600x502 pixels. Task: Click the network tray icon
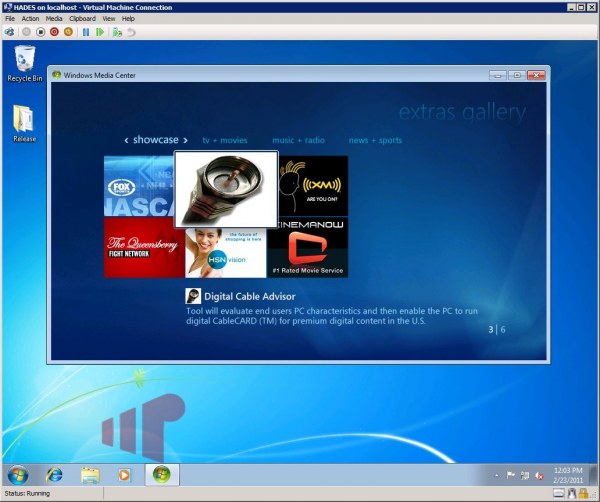pyautogui.click(x=525, y=475)
